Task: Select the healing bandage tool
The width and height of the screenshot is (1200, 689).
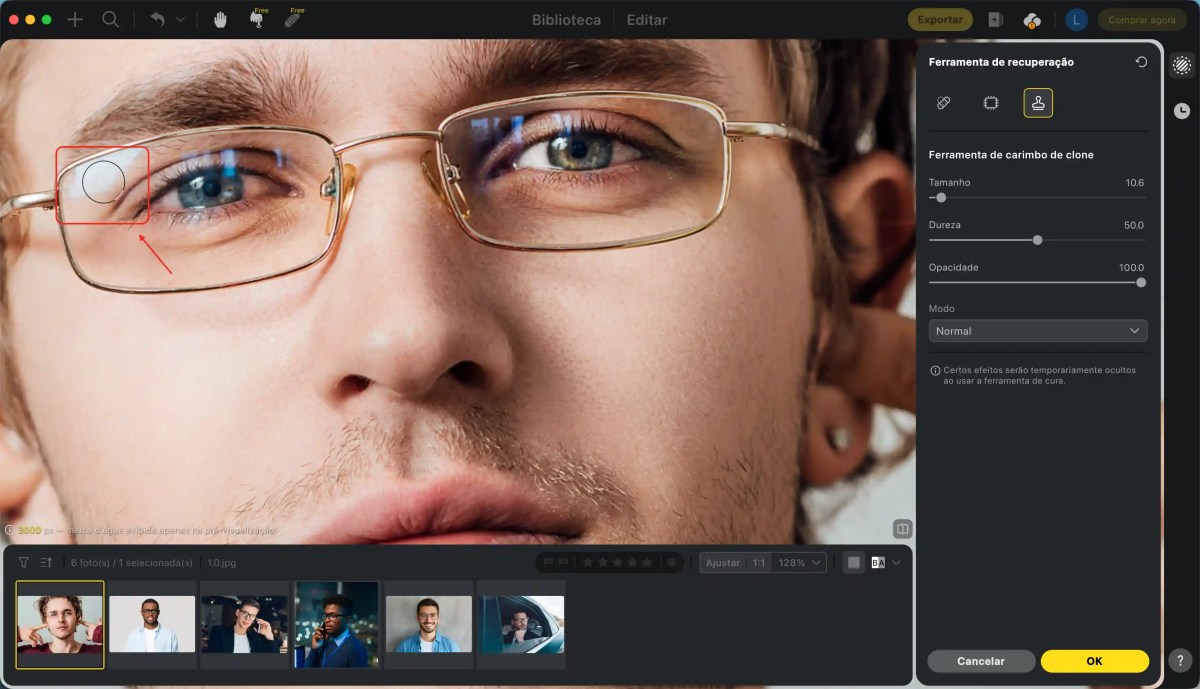Action: (x=943, y=103)
